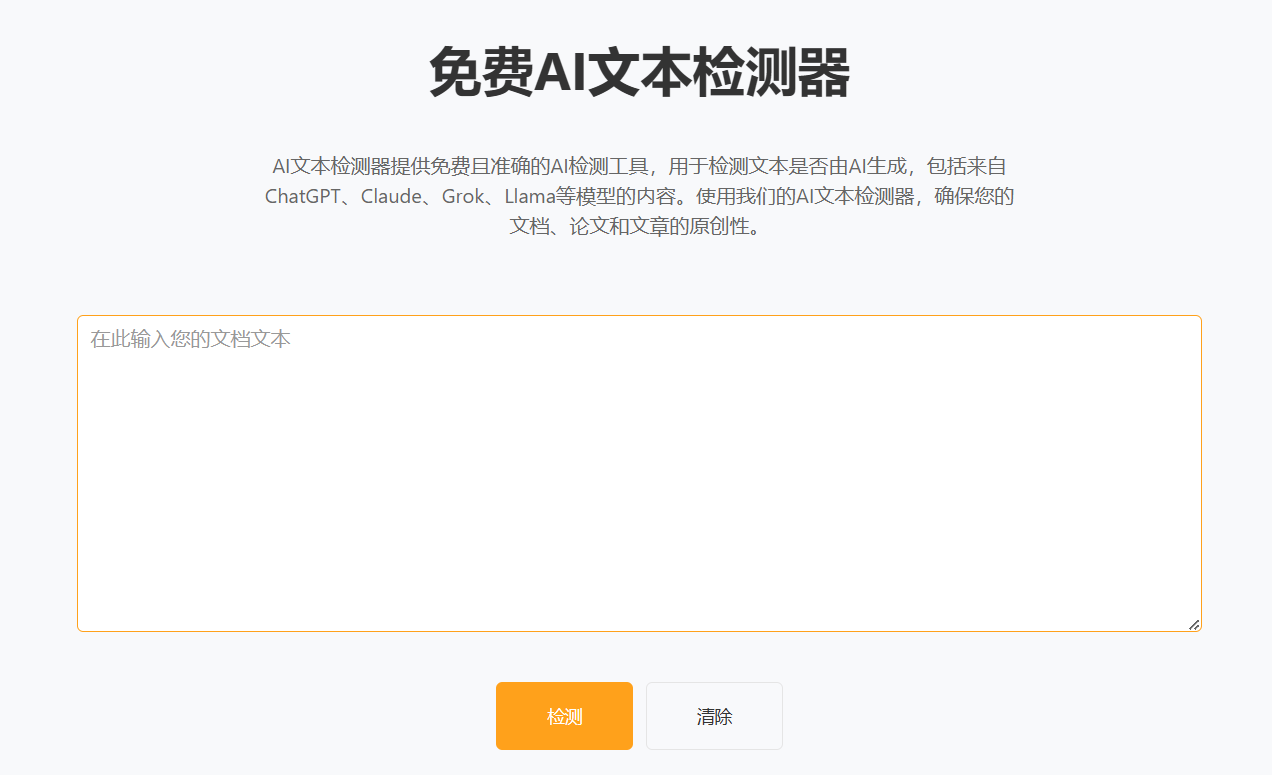Click the text 确保您的文档、论文和文章的原创性
Image resolution: width=1272 pixels, height=775 pixels.
637,226
